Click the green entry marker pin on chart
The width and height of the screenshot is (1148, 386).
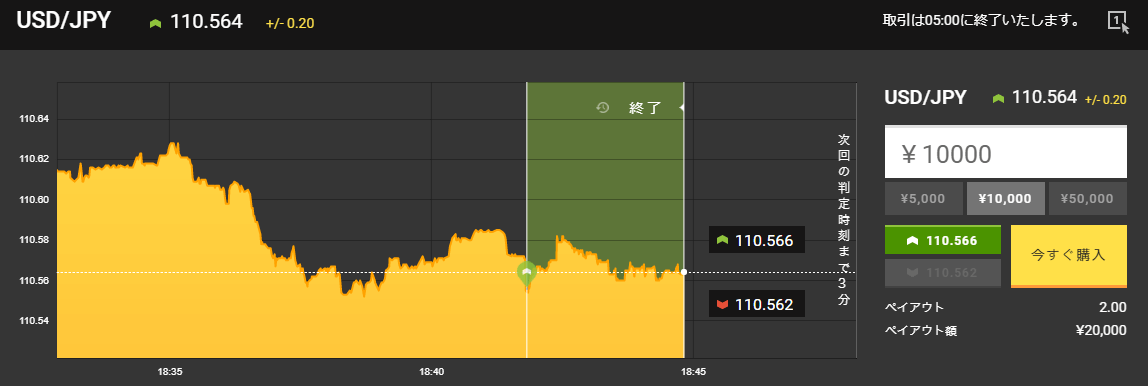526,272
